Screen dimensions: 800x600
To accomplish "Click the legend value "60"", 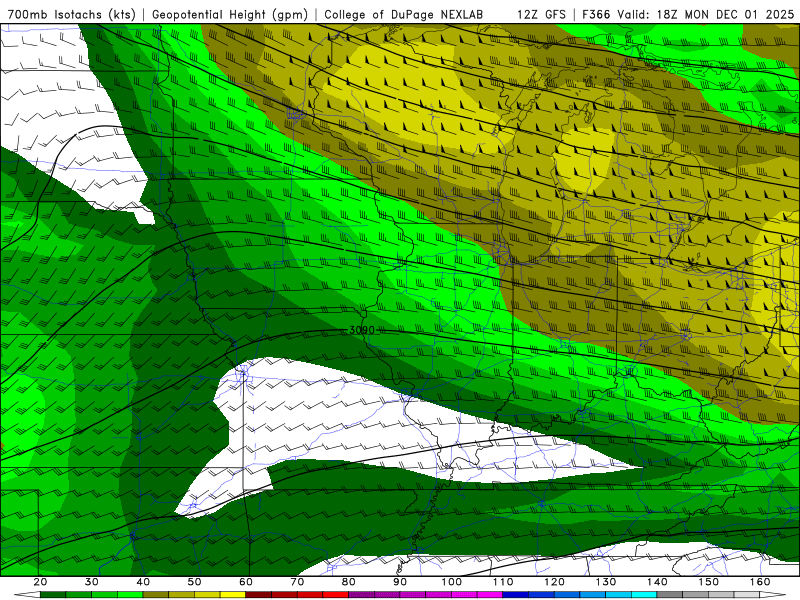I will [246, 582].
